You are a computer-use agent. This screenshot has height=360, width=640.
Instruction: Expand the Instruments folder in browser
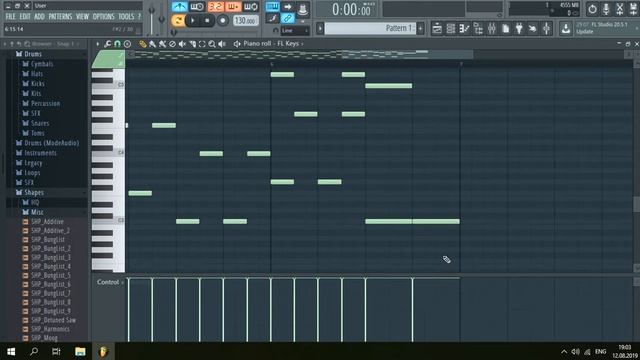[40, 153]
